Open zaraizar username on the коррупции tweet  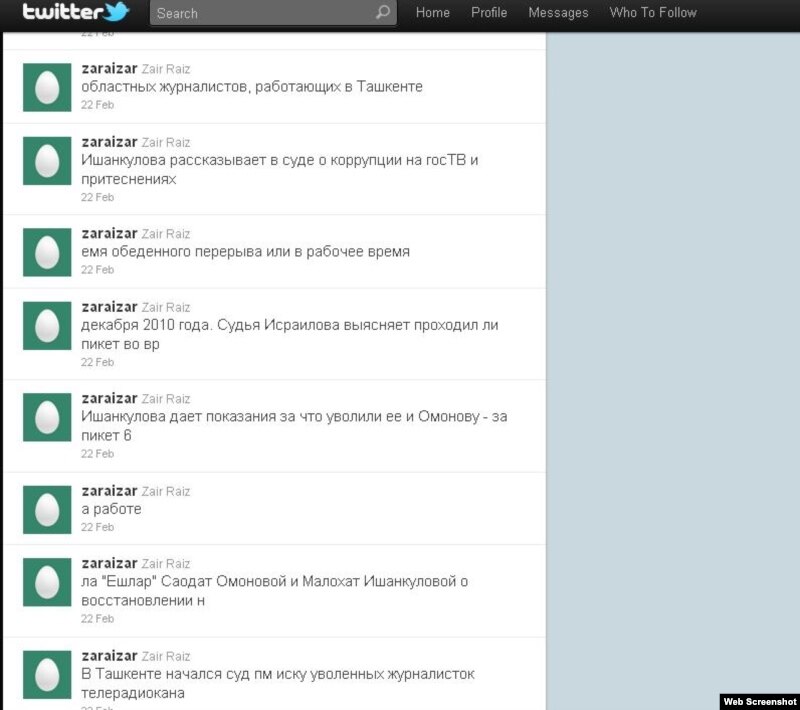coord(109,142)
